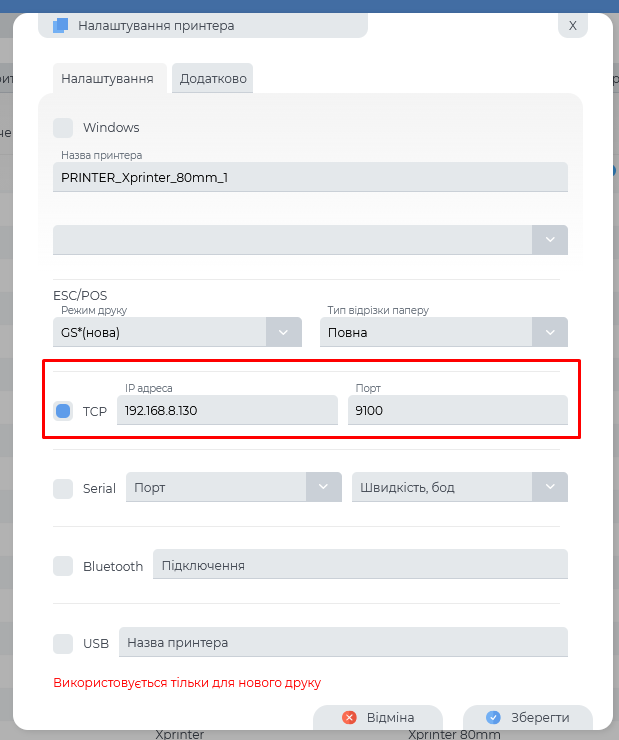Switch to the Додатково tab
The height and width of the screenshot is (740, 619).
pos(212,79)
